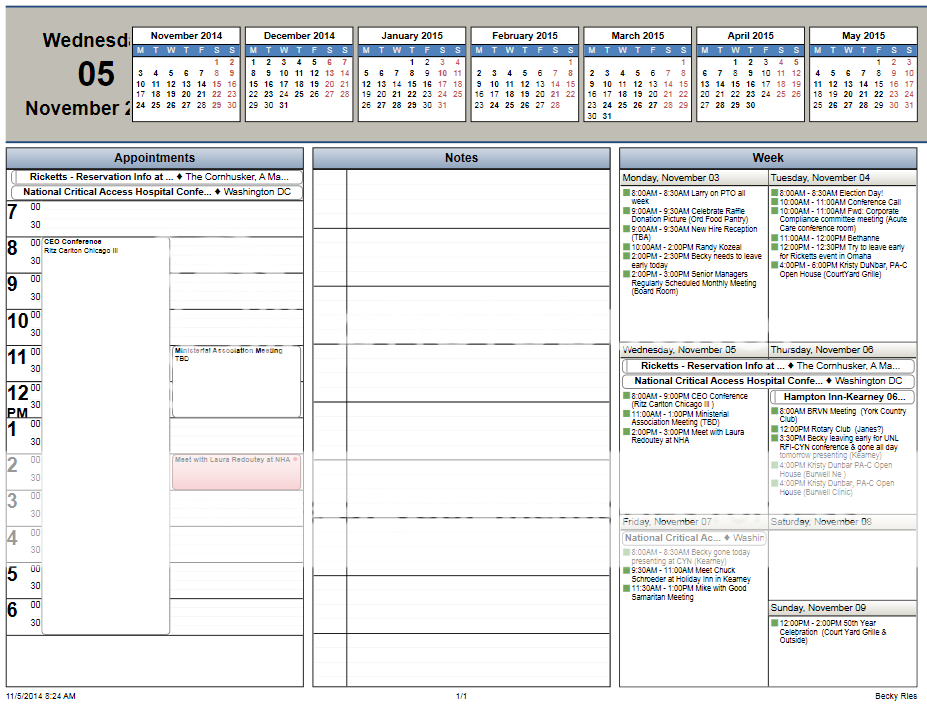927x707 pixels.
Task: Click green marker next to Bethanne appointment
Action: coord(775,238)
